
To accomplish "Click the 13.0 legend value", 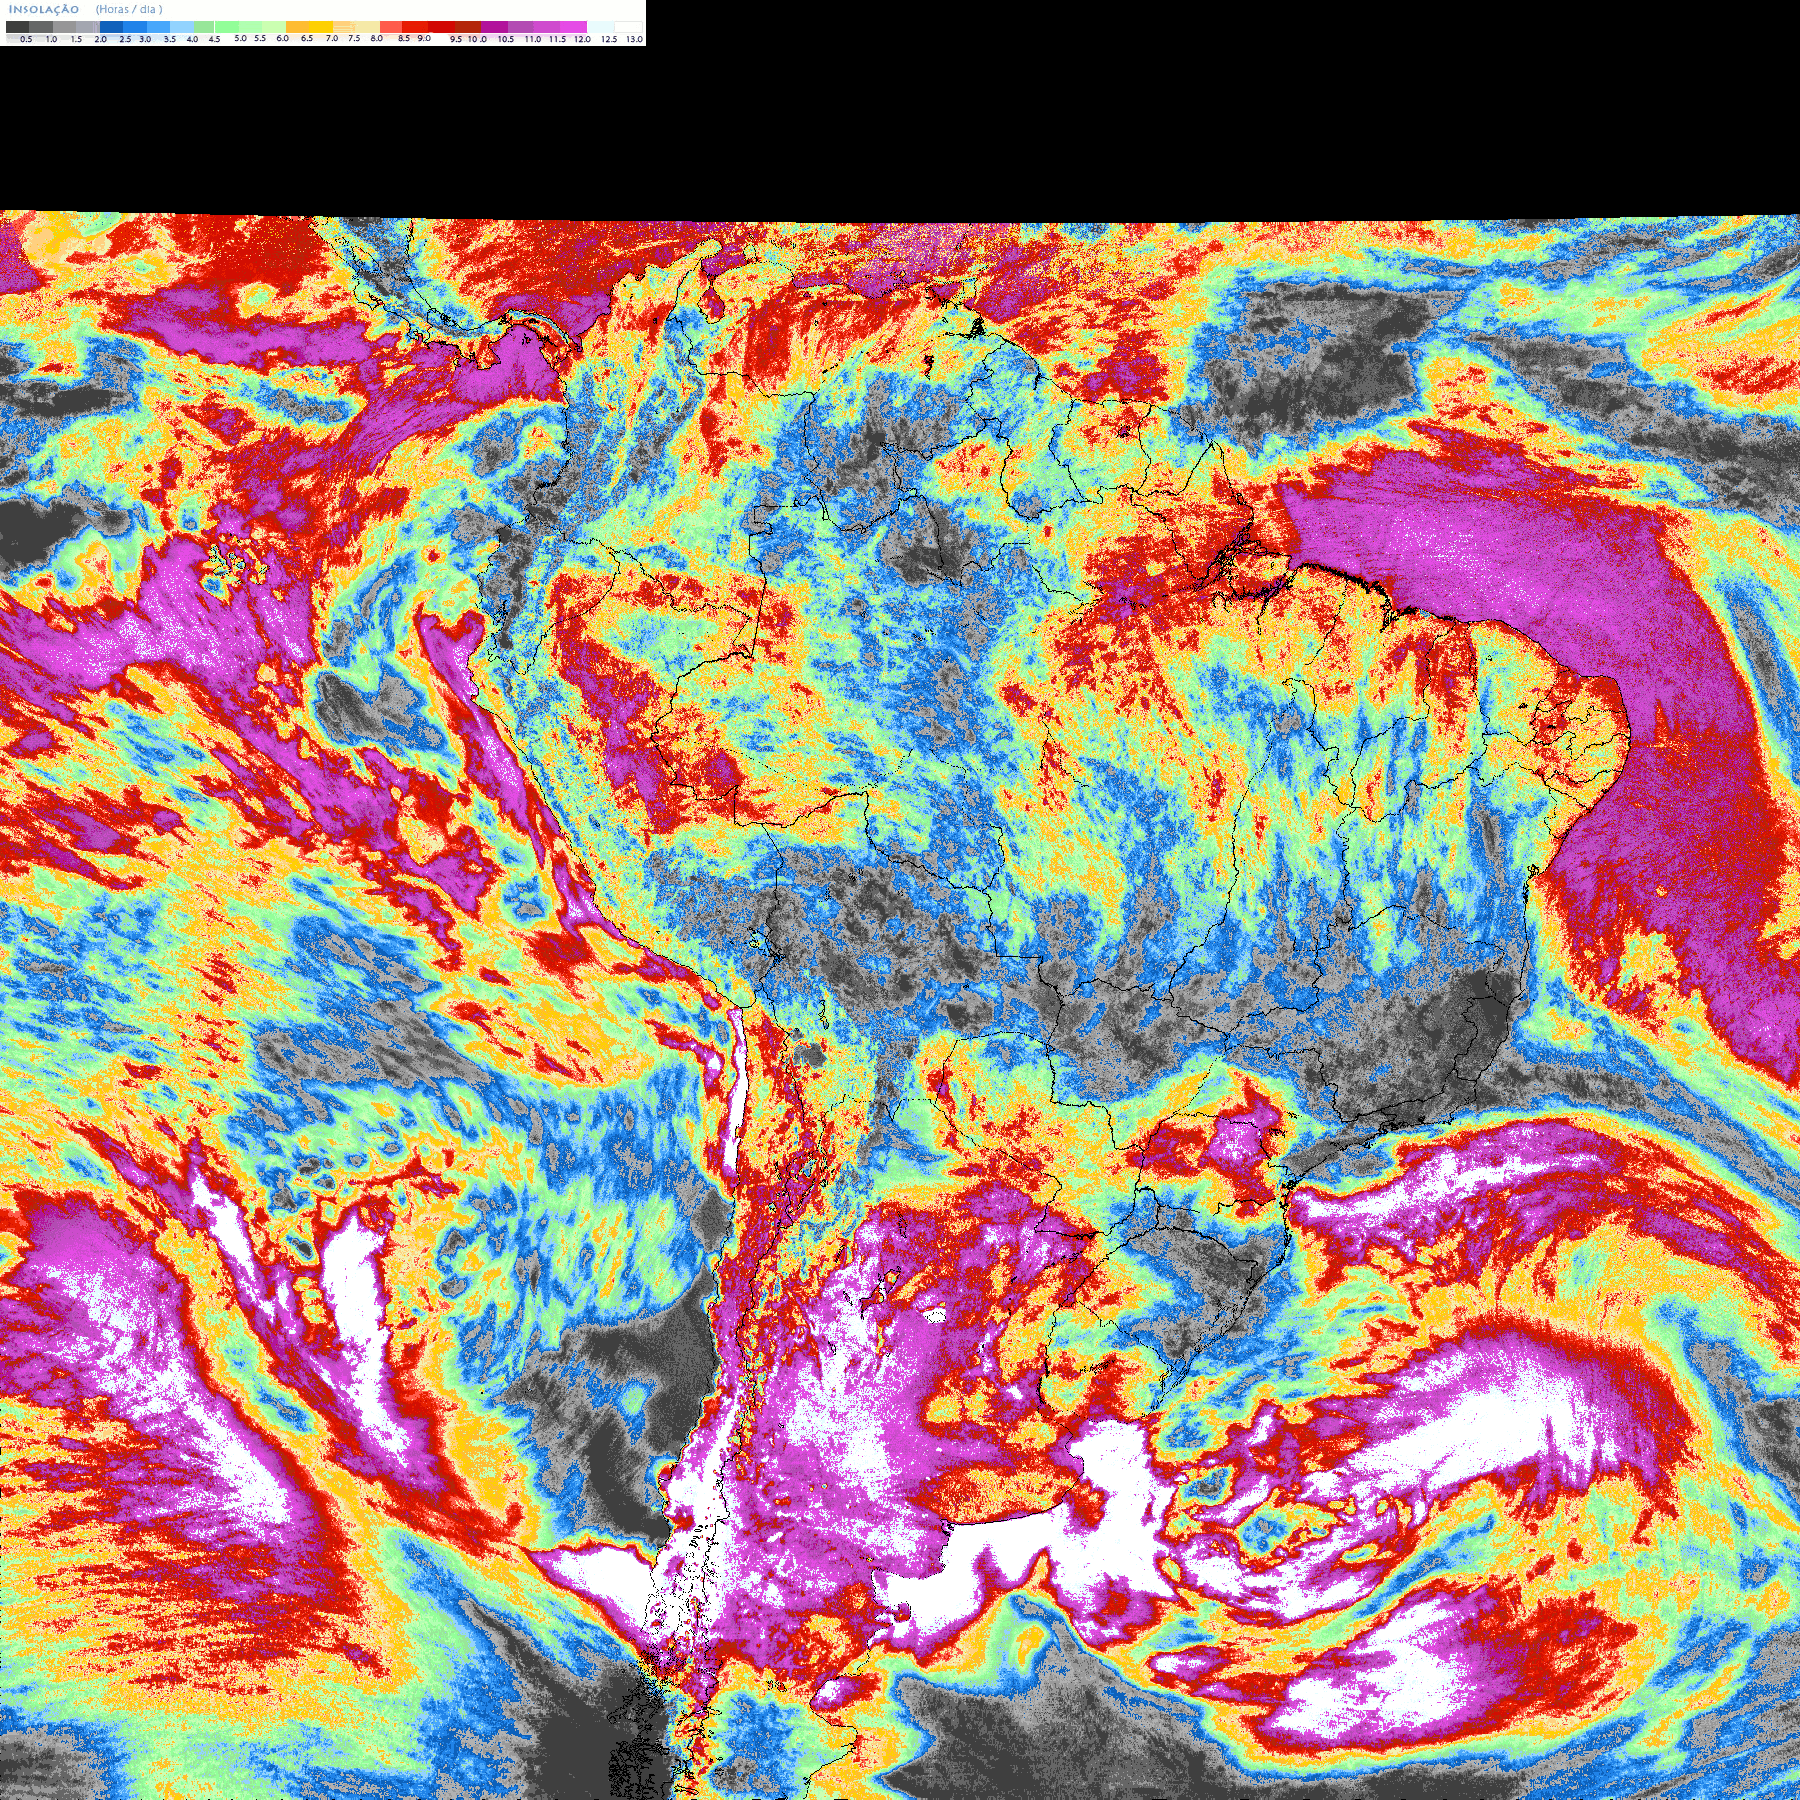I will [635, 39].
